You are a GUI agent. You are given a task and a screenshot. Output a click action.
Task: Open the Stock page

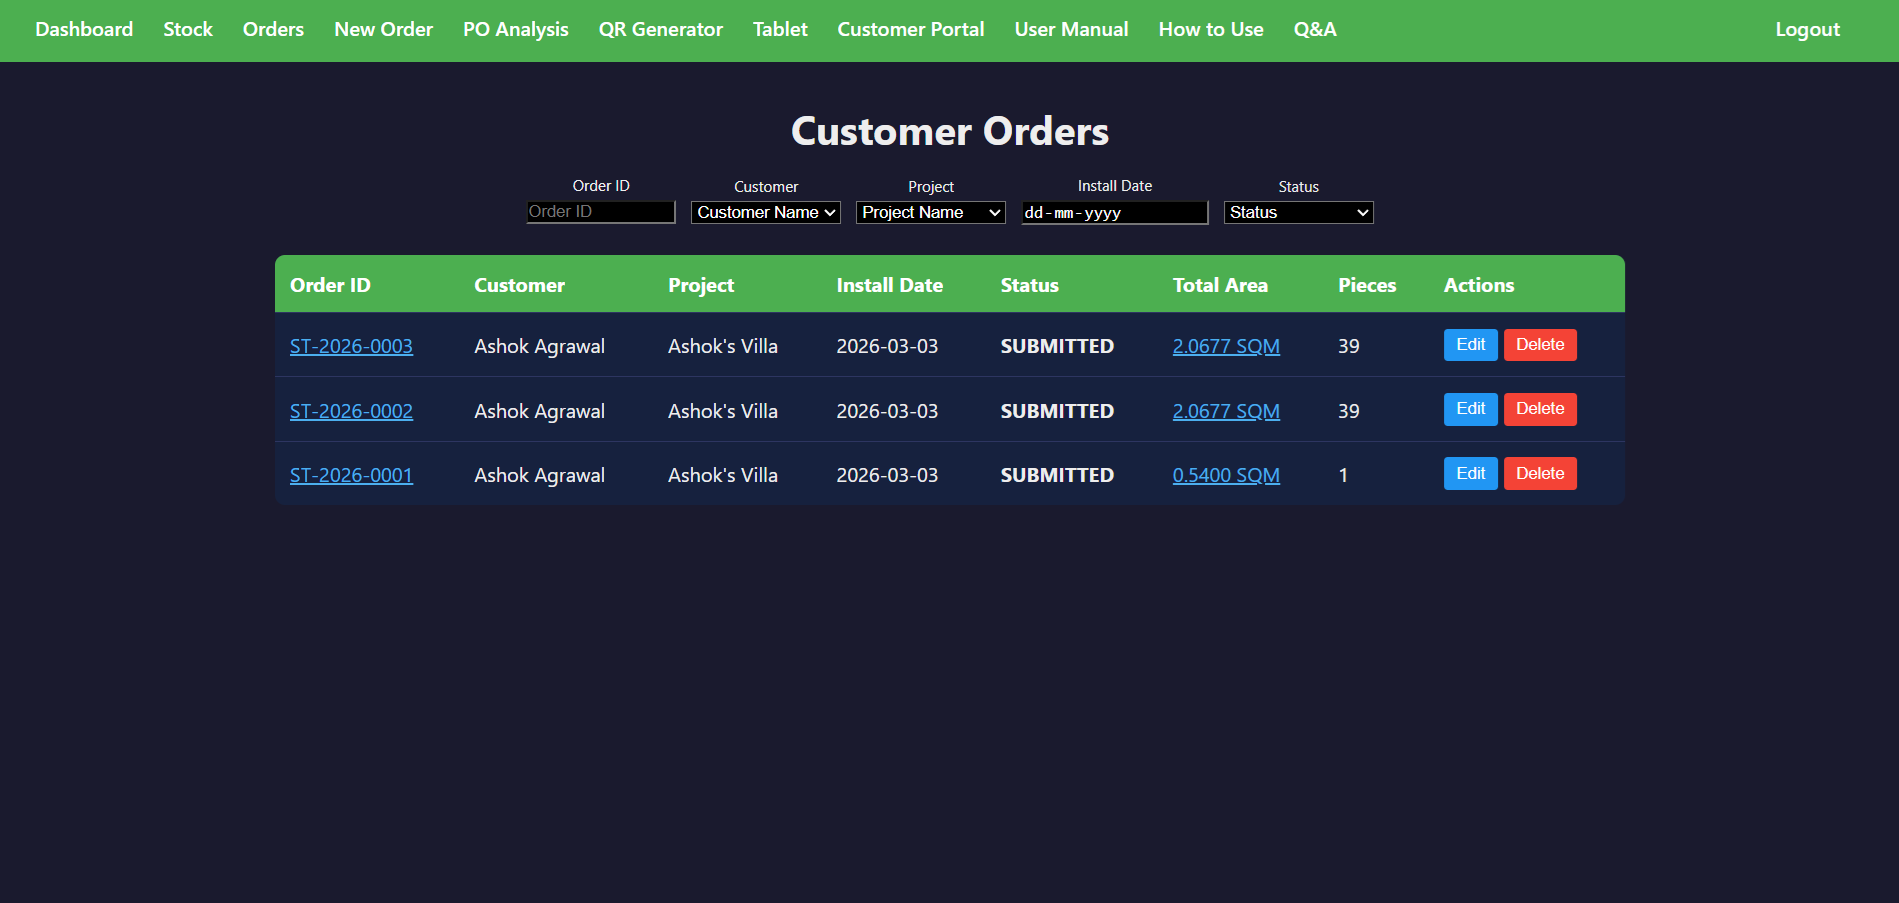(187, 29)
